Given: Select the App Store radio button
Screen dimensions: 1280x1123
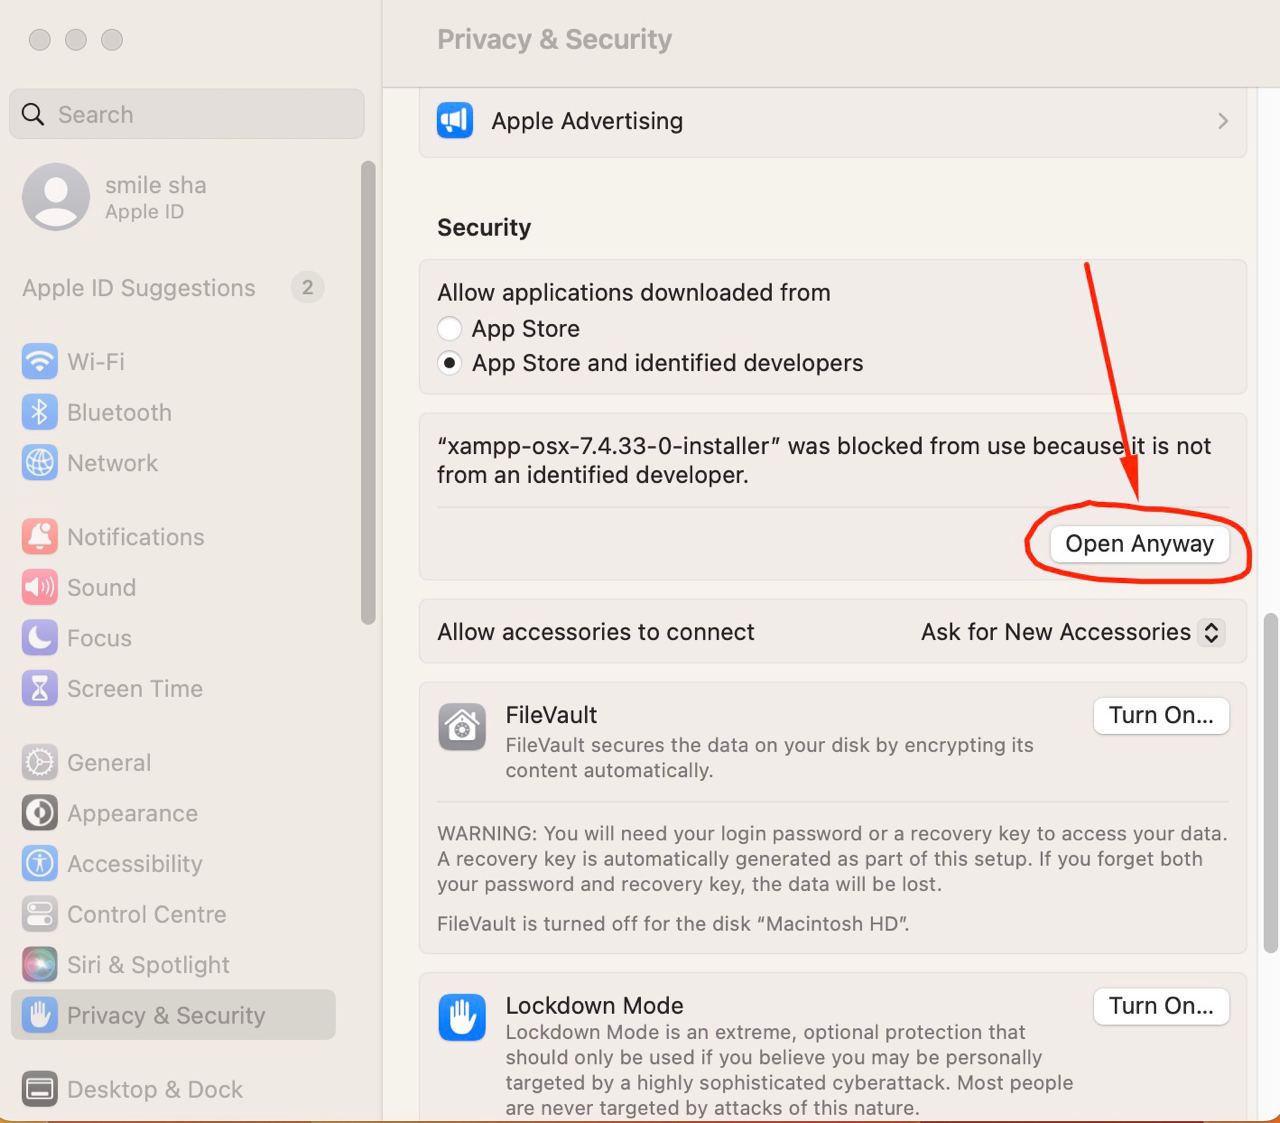Looking at the screenshot, I should point(450,328).
